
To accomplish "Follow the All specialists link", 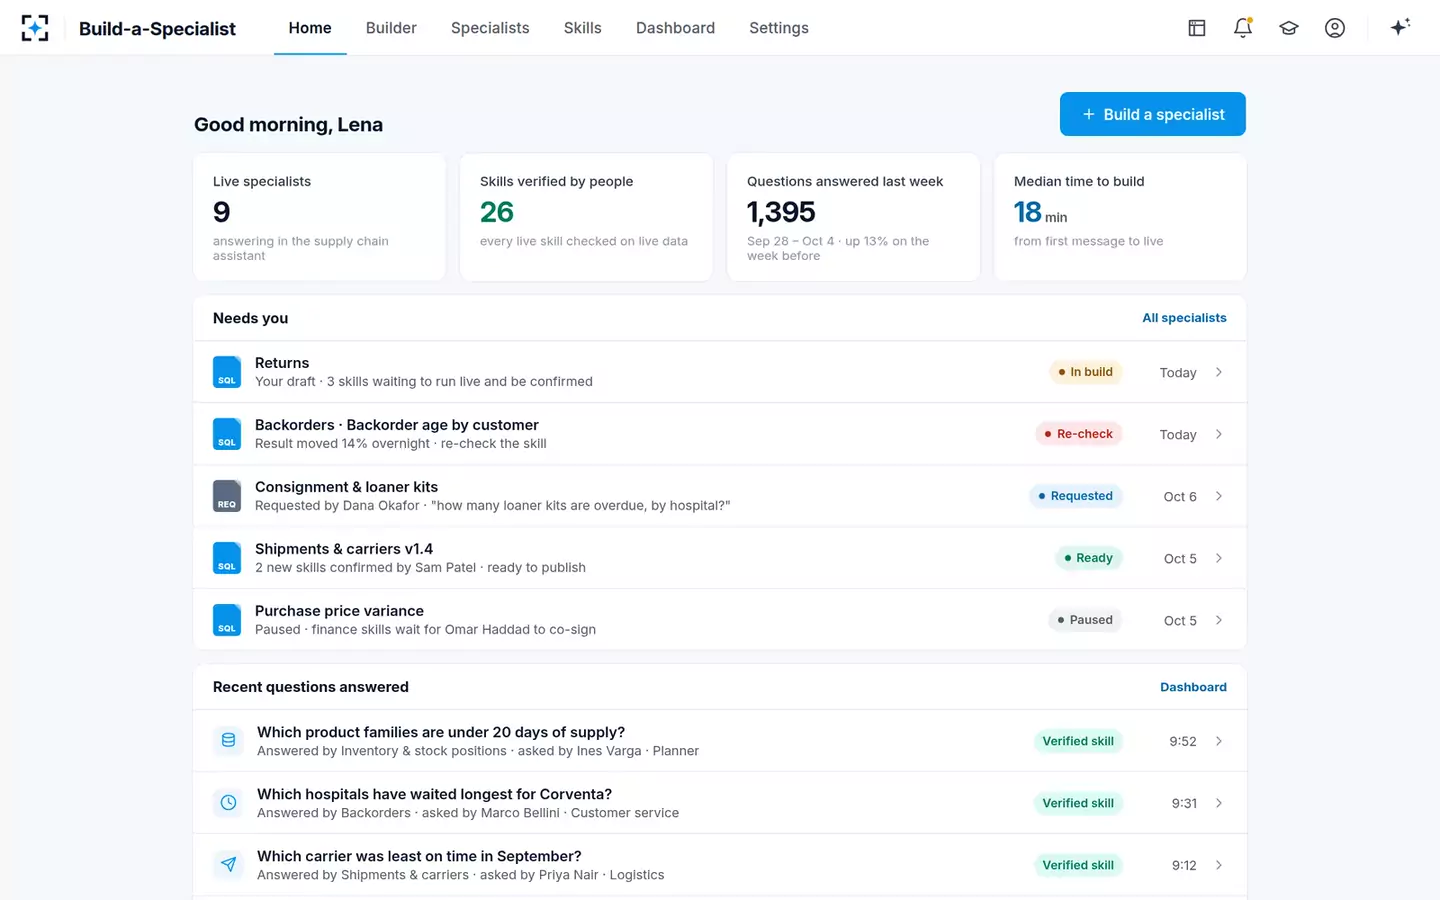I will pos(1184,318).
